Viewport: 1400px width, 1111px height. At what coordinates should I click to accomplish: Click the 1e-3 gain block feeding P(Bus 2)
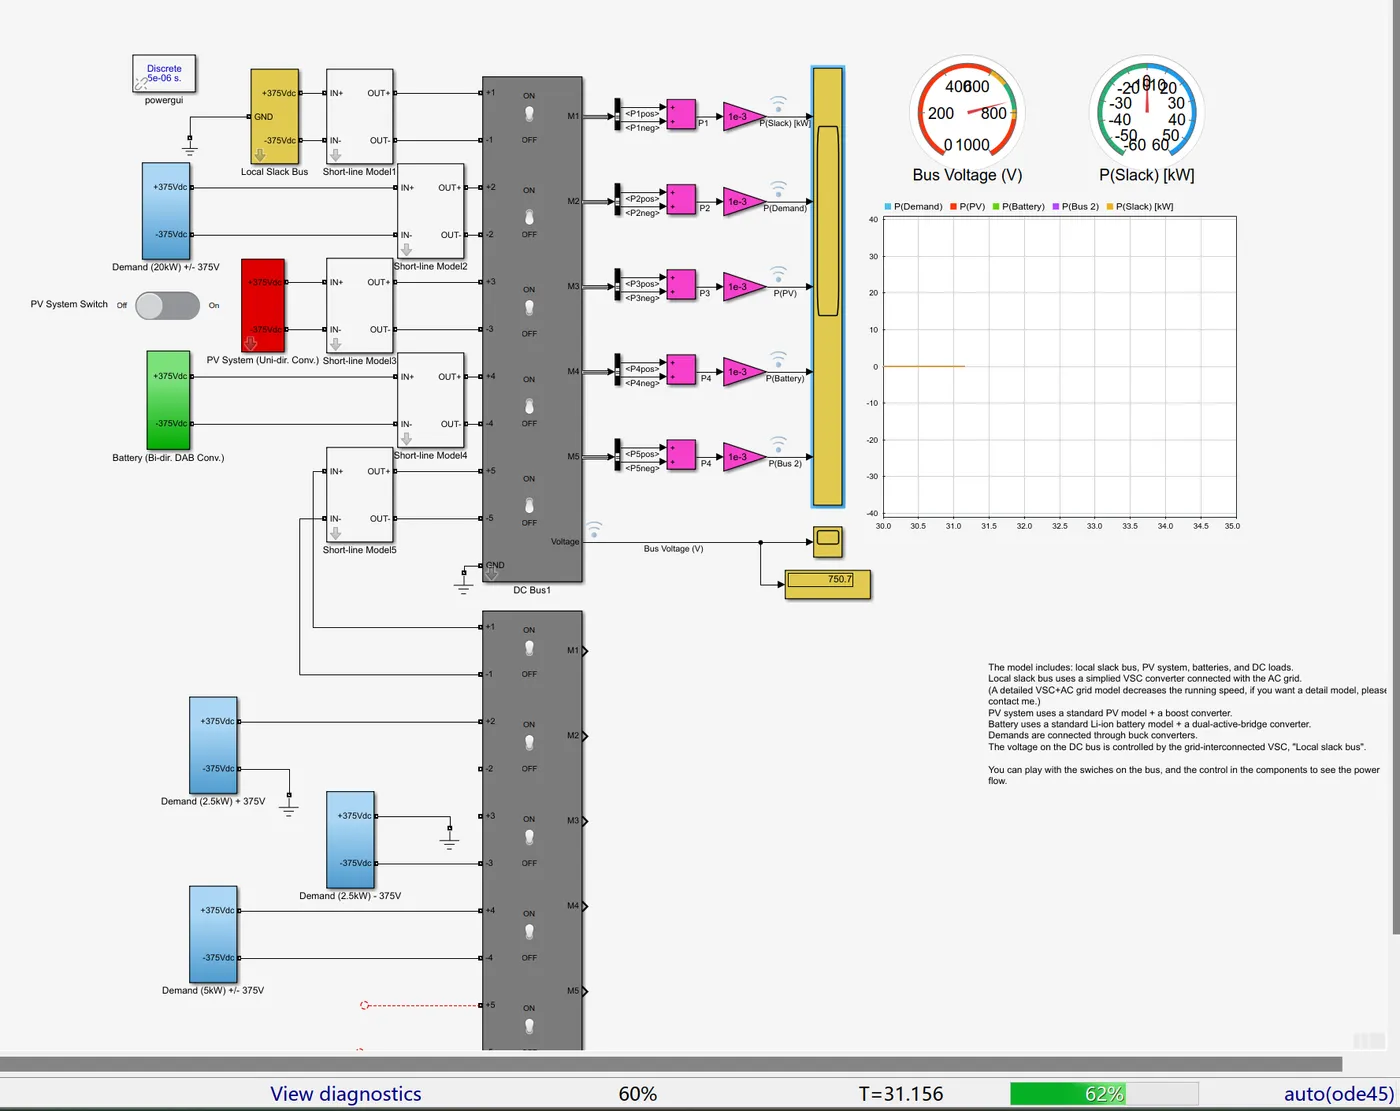pyautogui.click(x=741, y=456)
